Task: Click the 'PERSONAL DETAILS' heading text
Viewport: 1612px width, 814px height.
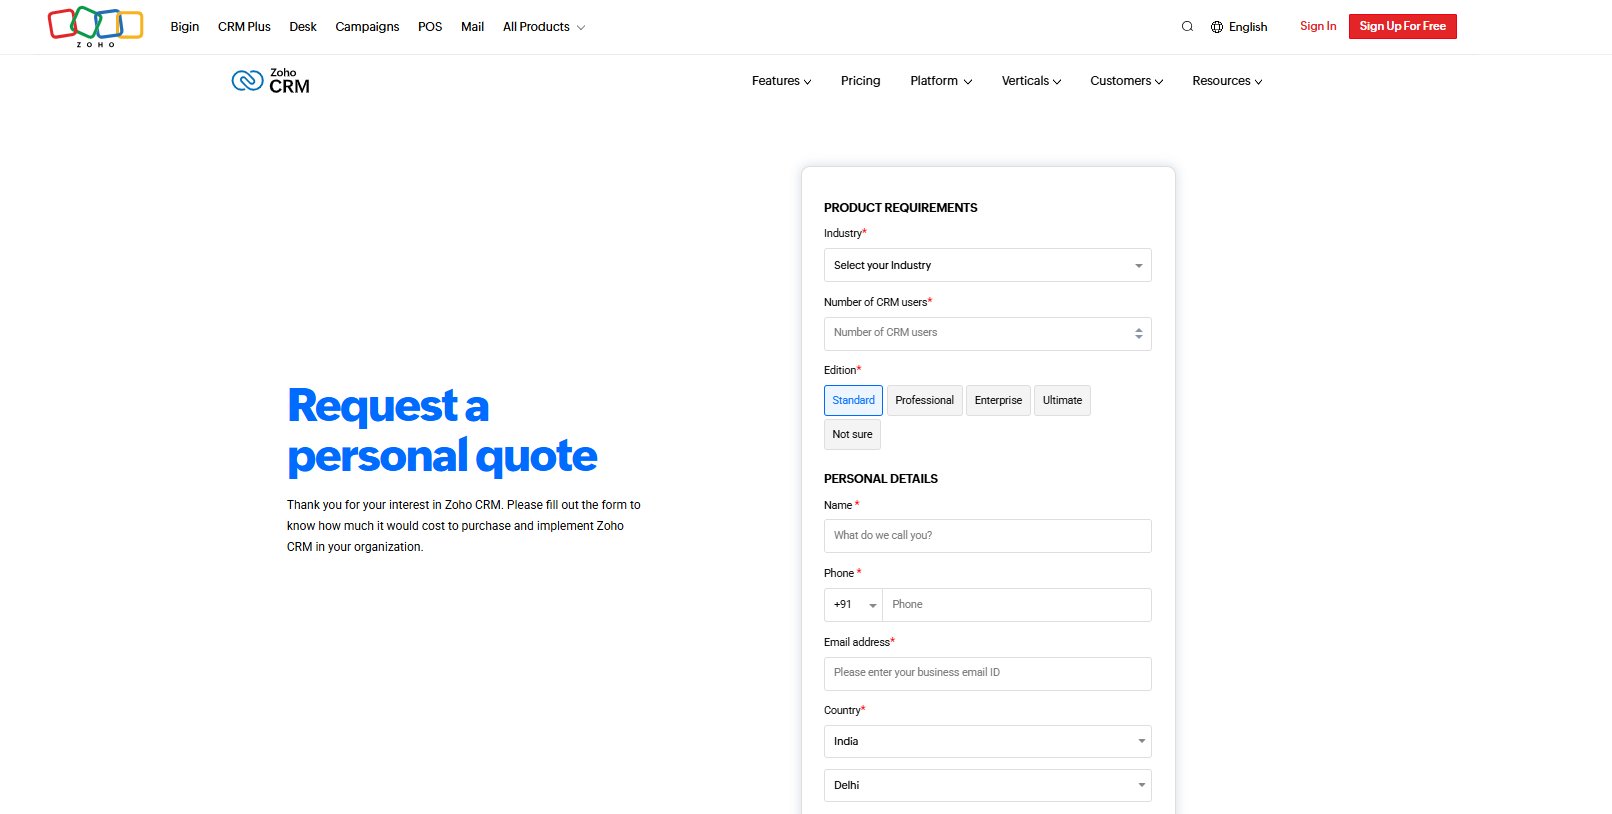Action: (880, 479)
